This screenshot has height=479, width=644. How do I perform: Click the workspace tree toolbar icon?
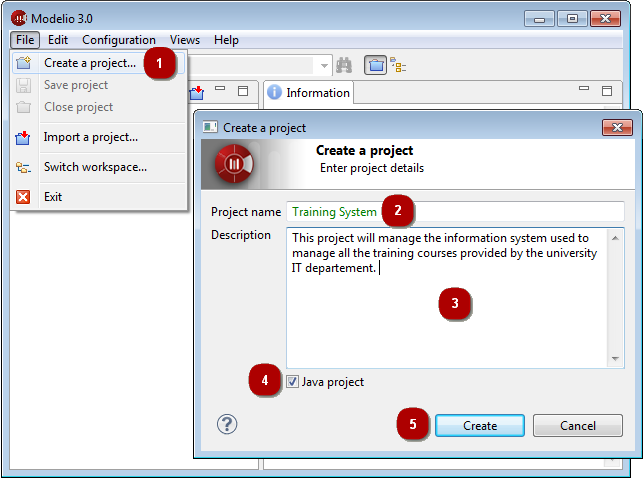(x=398, y=65)
